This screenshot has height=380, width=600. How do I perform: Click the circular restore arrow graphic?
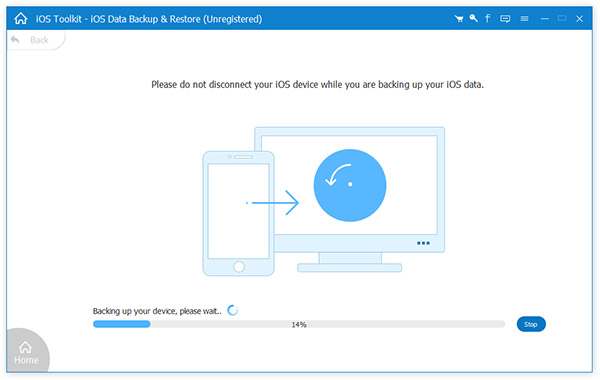(350, 185)
